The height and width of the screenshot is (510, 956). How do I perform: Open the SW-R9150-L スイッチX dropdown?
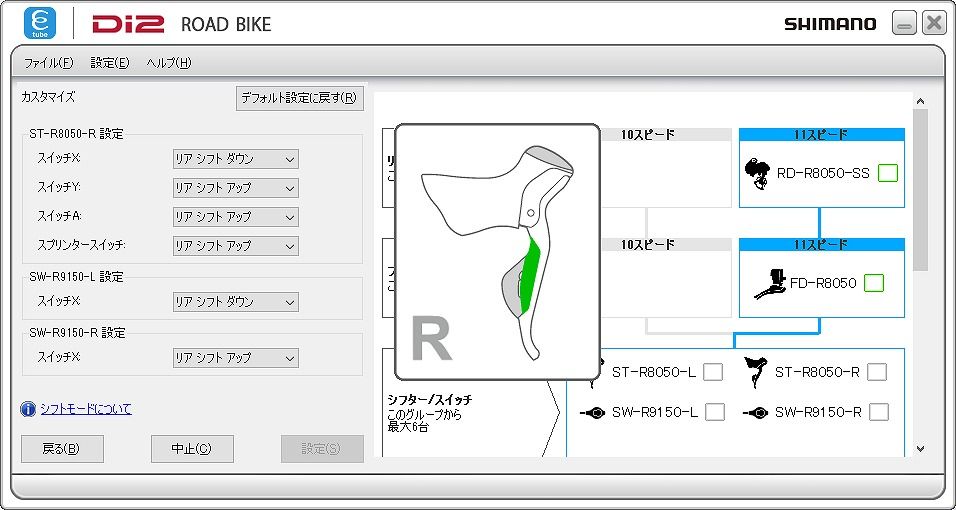235,302
